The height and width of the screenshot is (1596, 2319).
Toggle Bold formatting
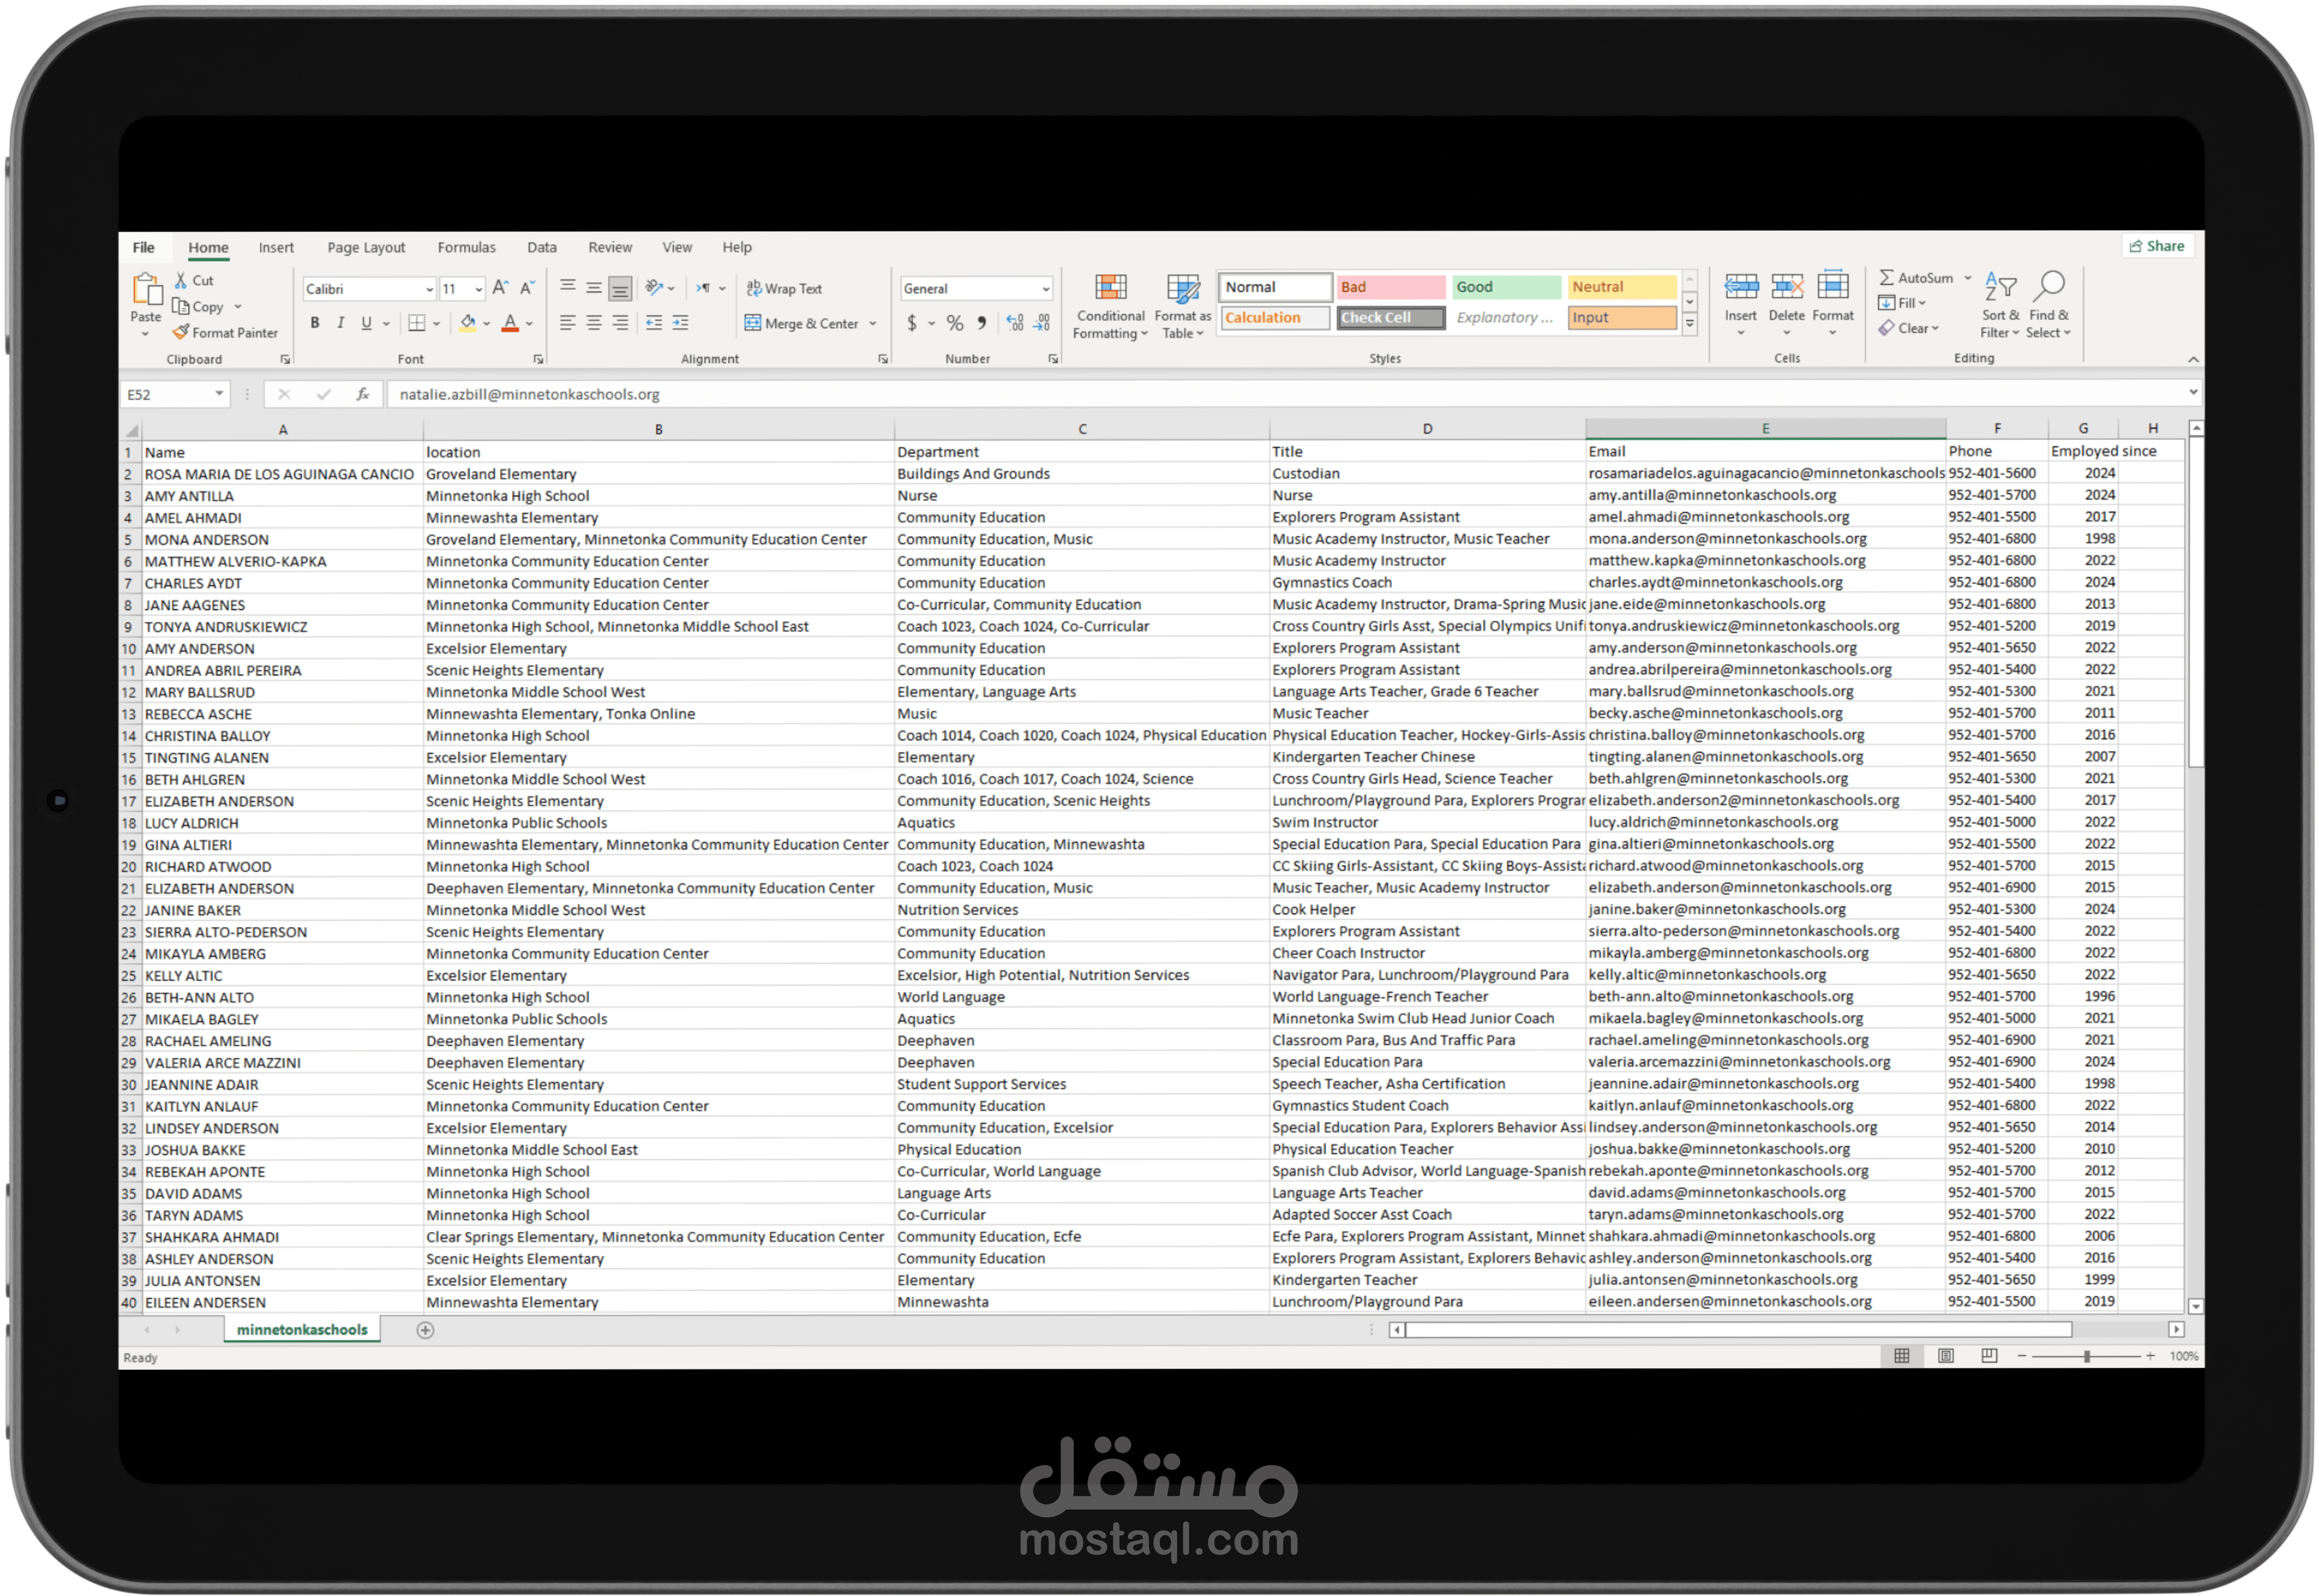coord(315,323)
